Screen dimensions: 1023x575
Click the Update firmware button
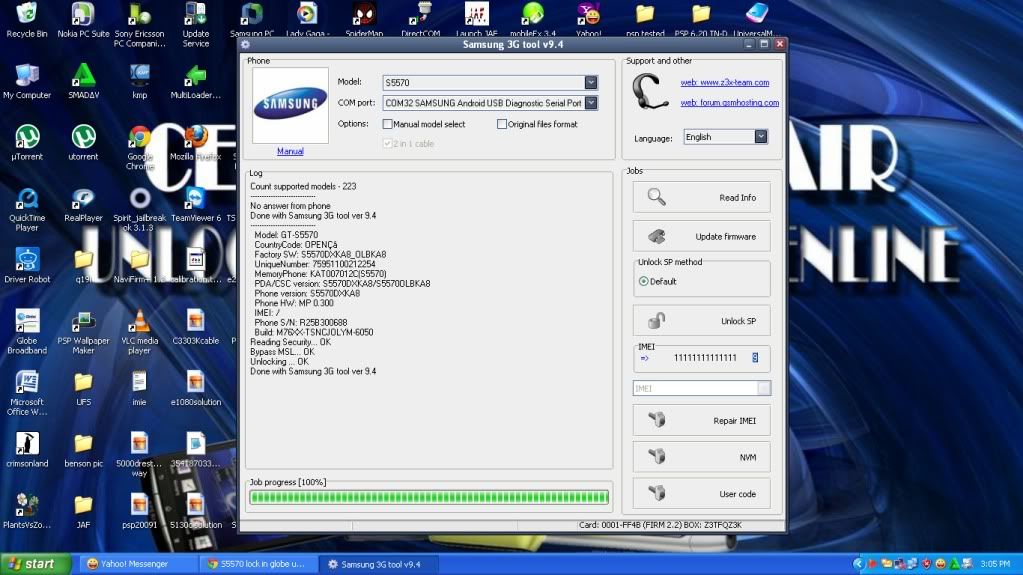tap(701, 236)
